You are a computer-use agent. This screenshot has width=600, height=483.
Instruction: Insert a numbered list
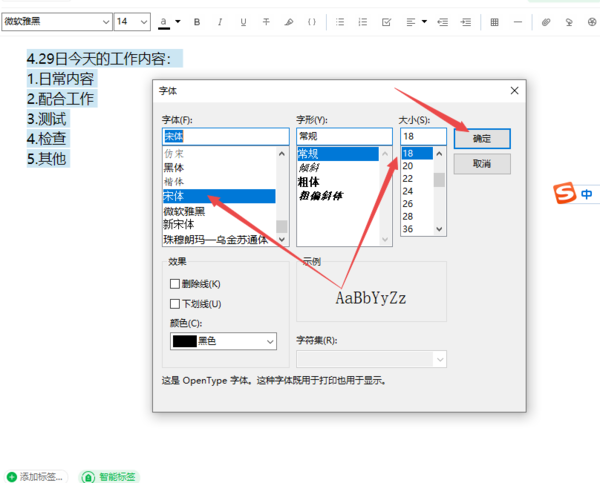pyautogui.click(x=363, y=22)
